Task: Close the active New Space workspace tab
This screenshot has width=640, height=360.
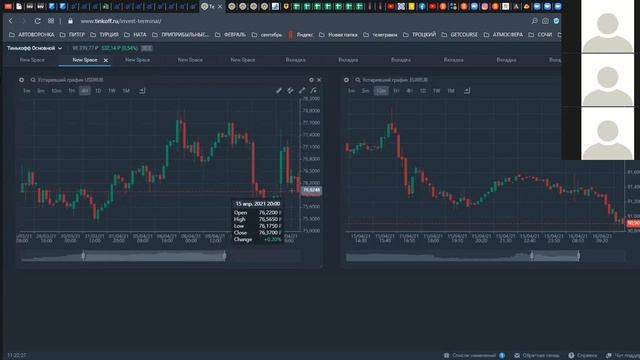Action: coord(106,60)
